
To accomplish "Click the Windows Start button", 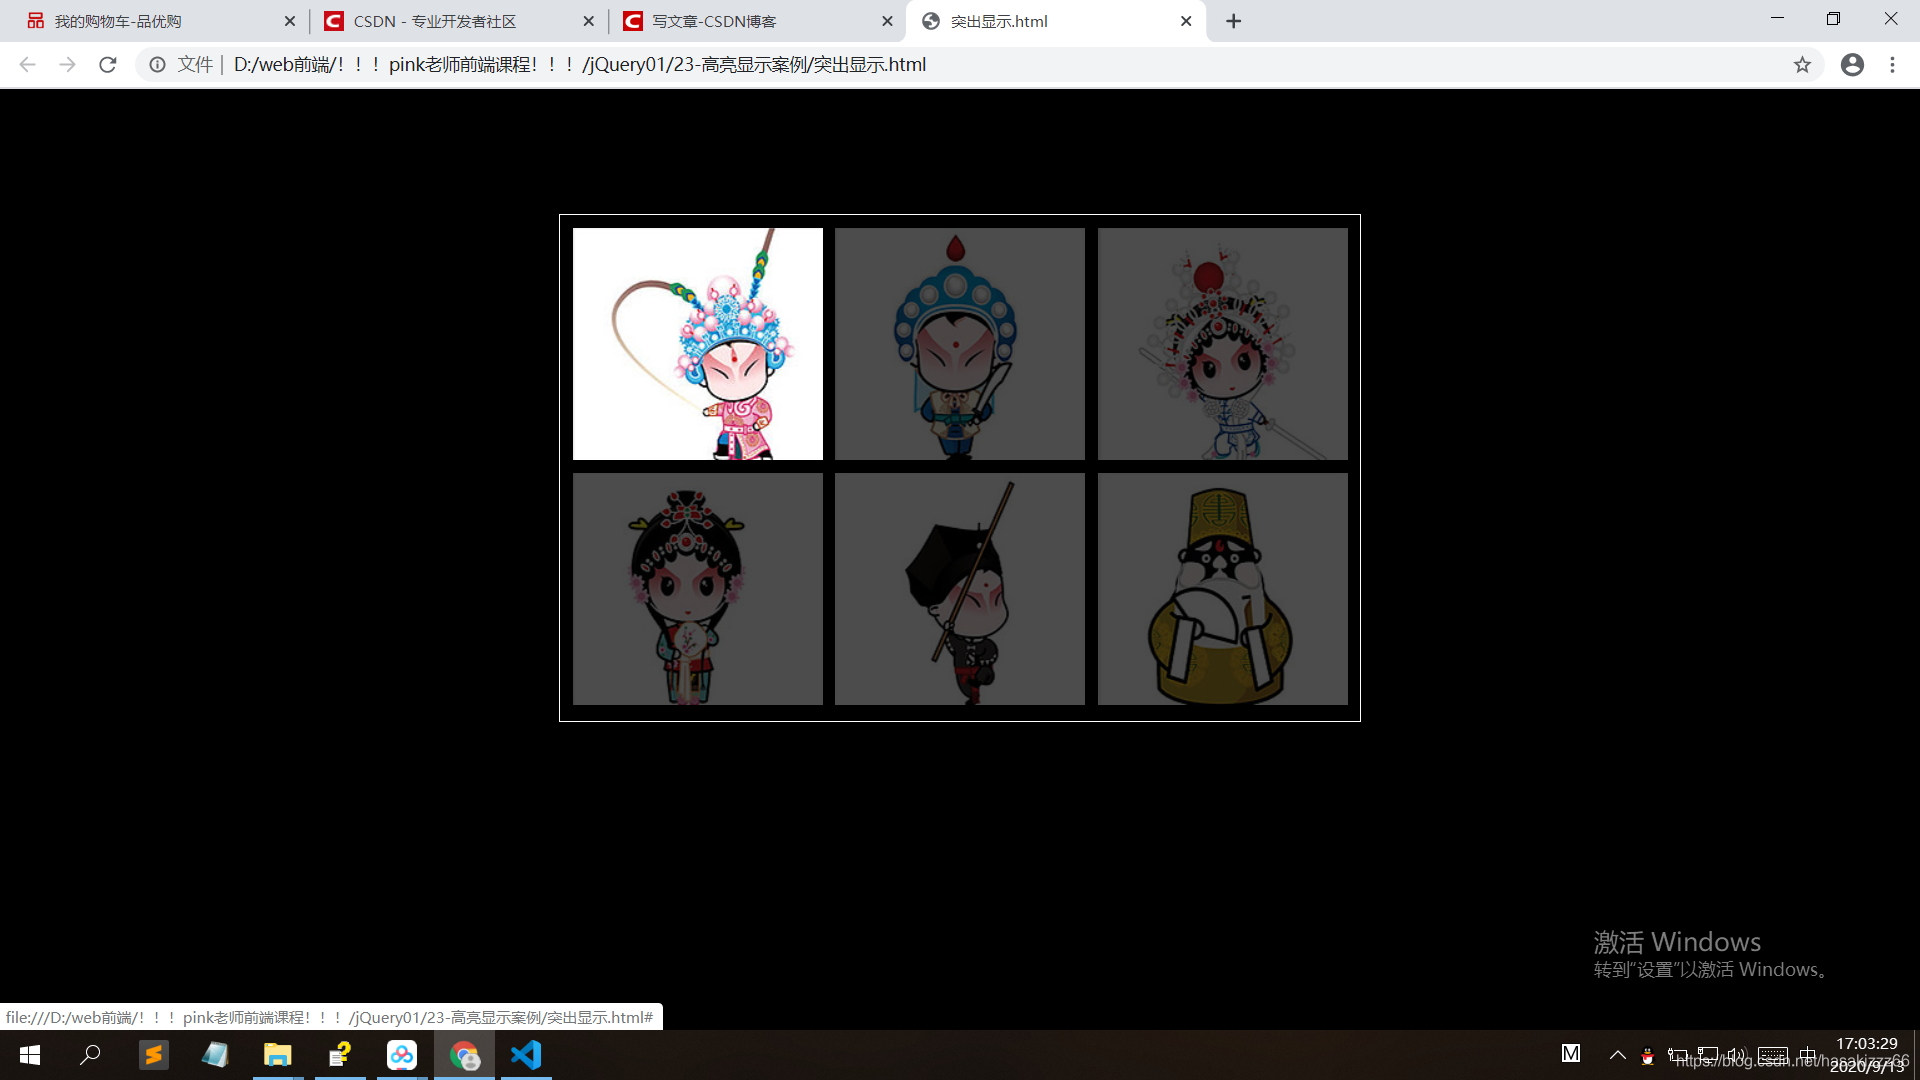I will pos(29,1055).
